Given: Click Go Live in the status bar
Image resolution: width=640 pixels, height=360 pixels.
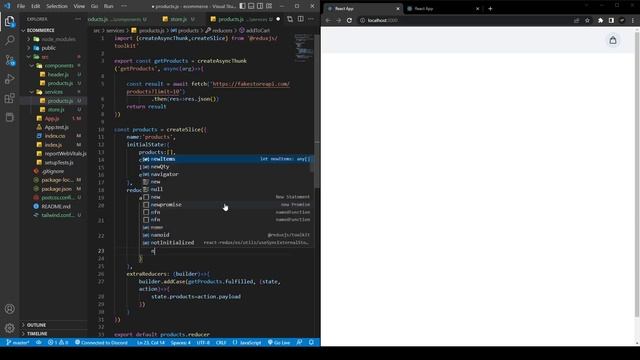Looking at the screenshot, I should (279, 342).
